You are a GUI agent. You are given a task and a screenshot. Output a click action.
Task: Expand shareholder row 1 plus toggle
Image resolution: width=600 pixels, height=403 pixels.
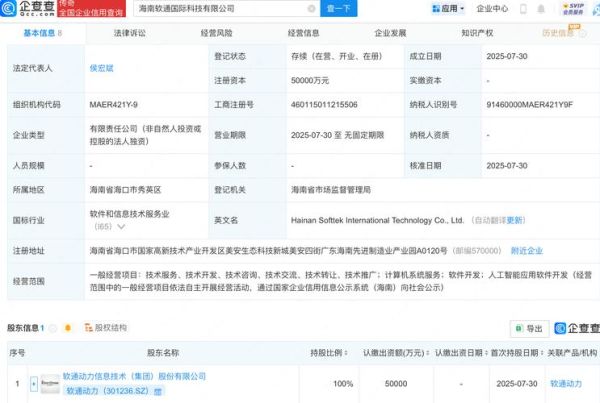[x=34, y=384]
